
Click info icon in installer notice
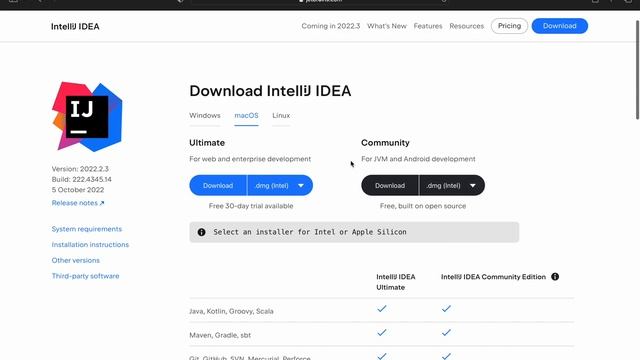201,232
